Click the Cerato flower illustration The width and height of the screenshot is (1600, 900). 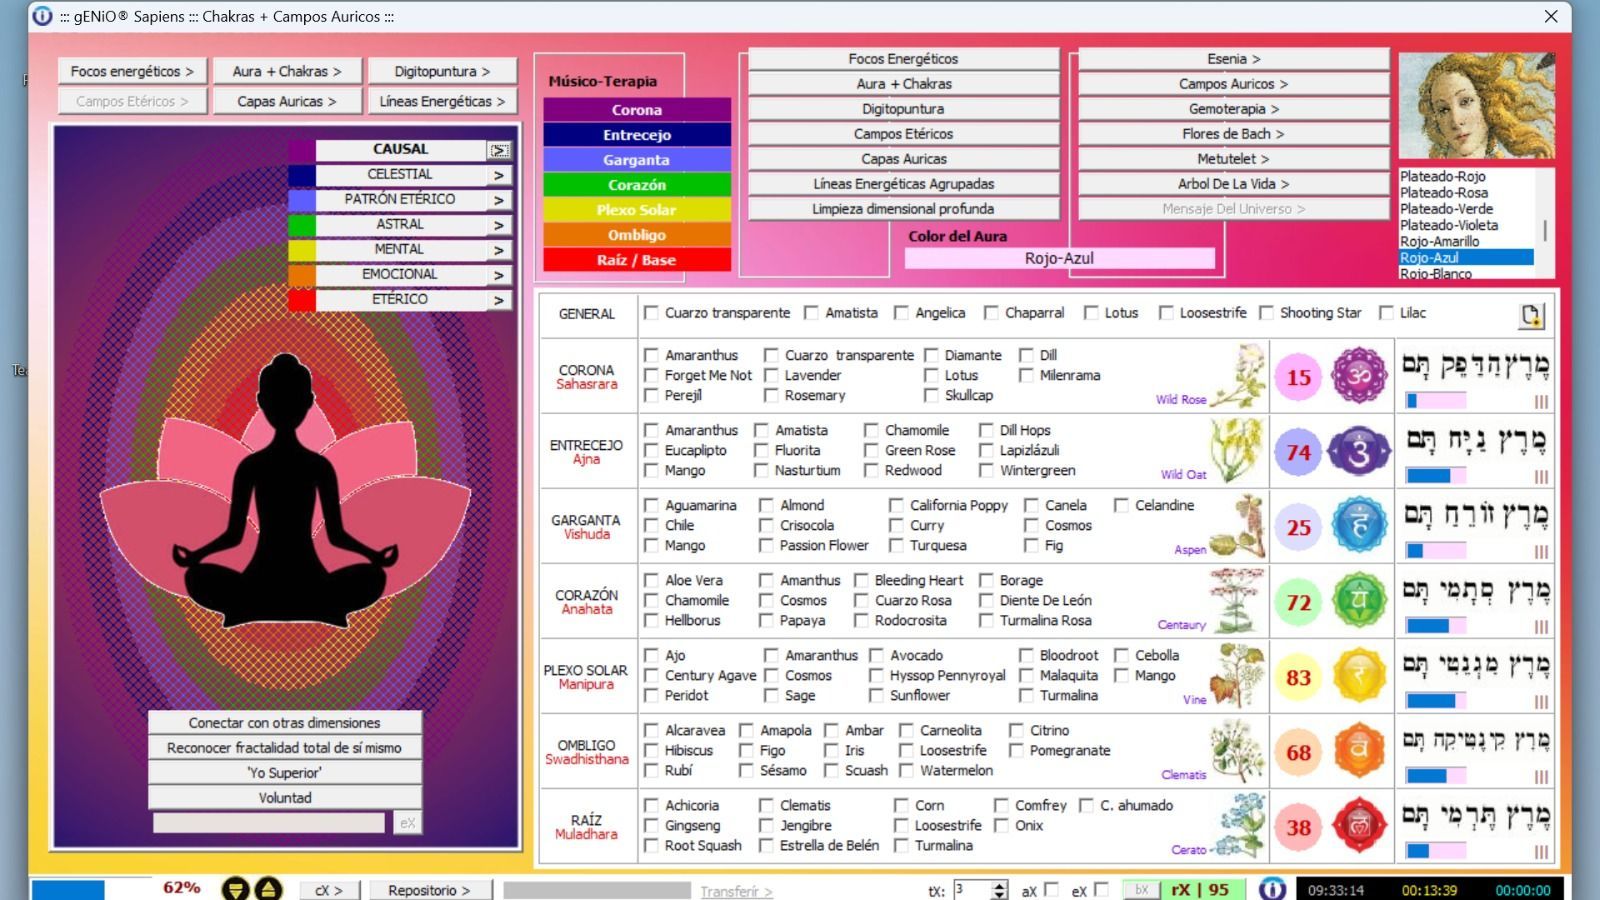[1238, 825]
